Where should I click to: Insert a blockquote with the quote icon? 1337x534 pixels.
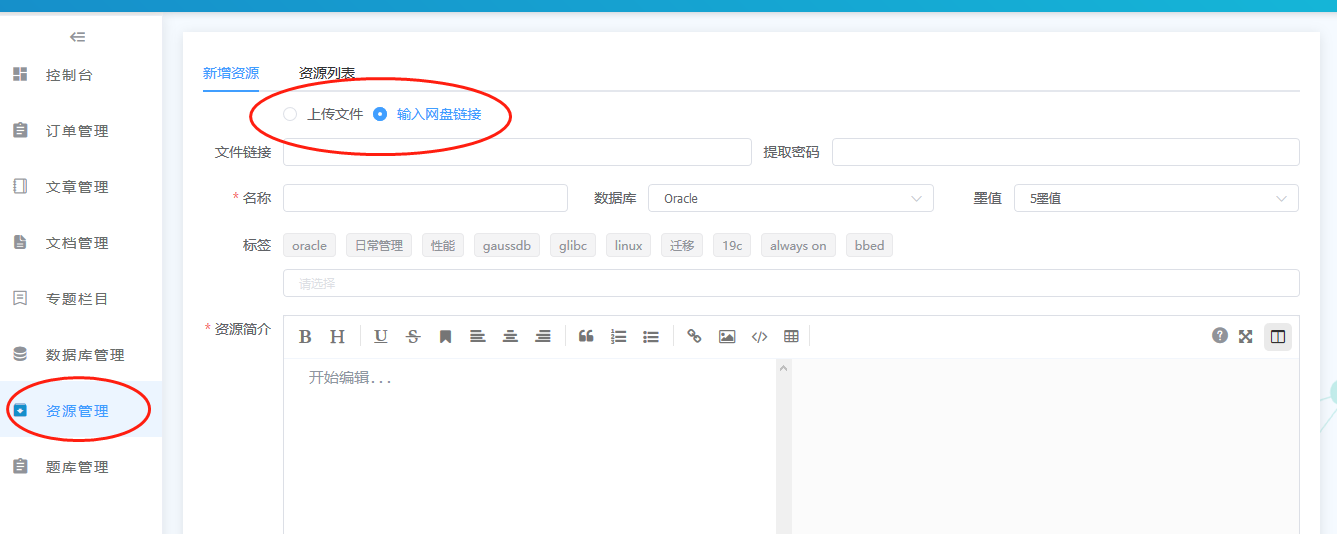tap(586, 337)
